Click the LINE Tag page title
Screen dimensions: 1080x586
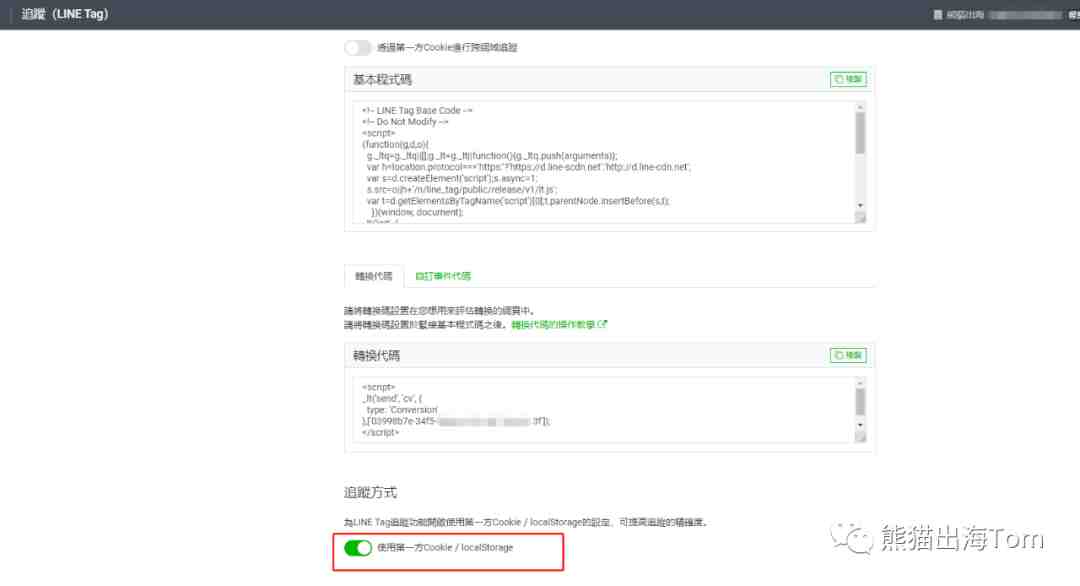pos(65,14)
